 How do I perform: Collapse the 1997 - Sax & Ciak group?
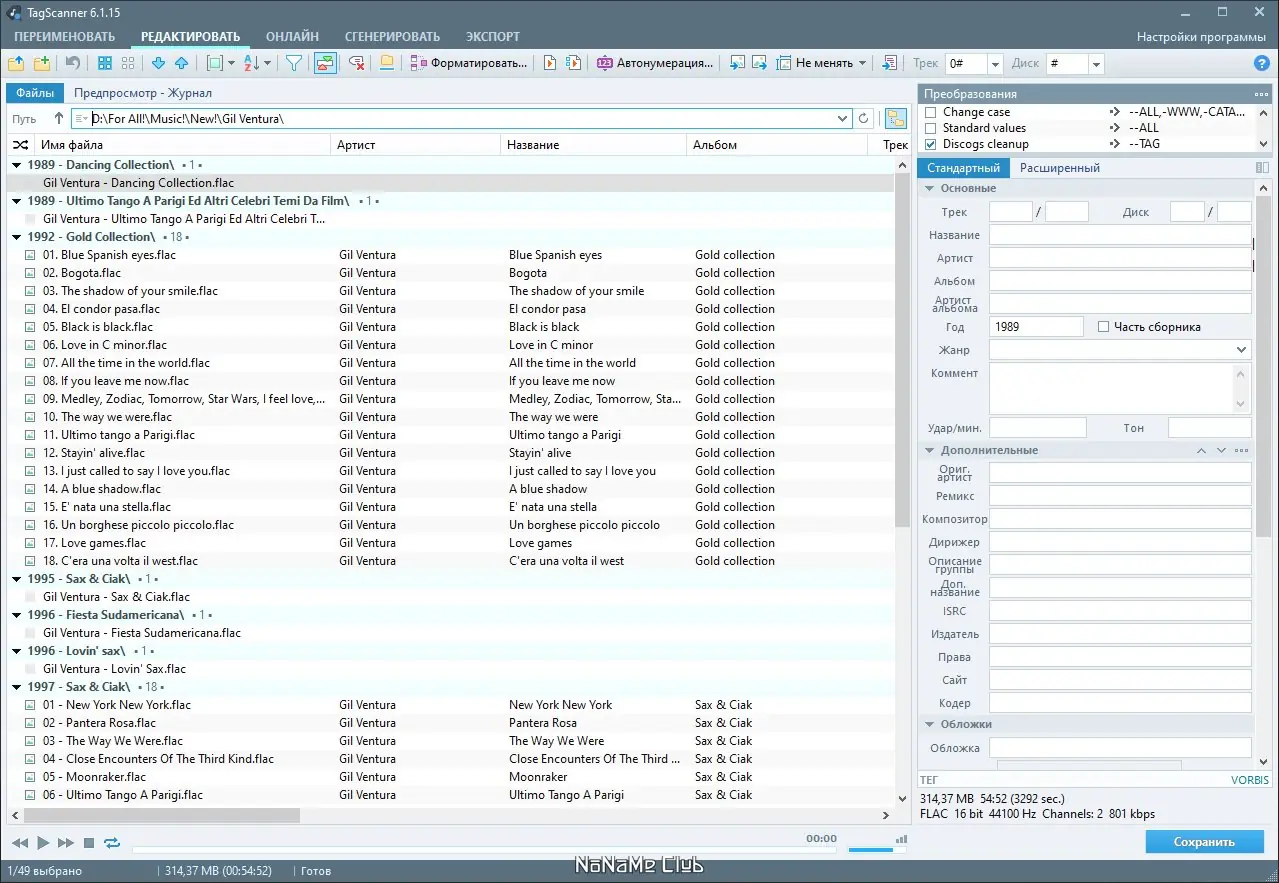pos(17,687)
